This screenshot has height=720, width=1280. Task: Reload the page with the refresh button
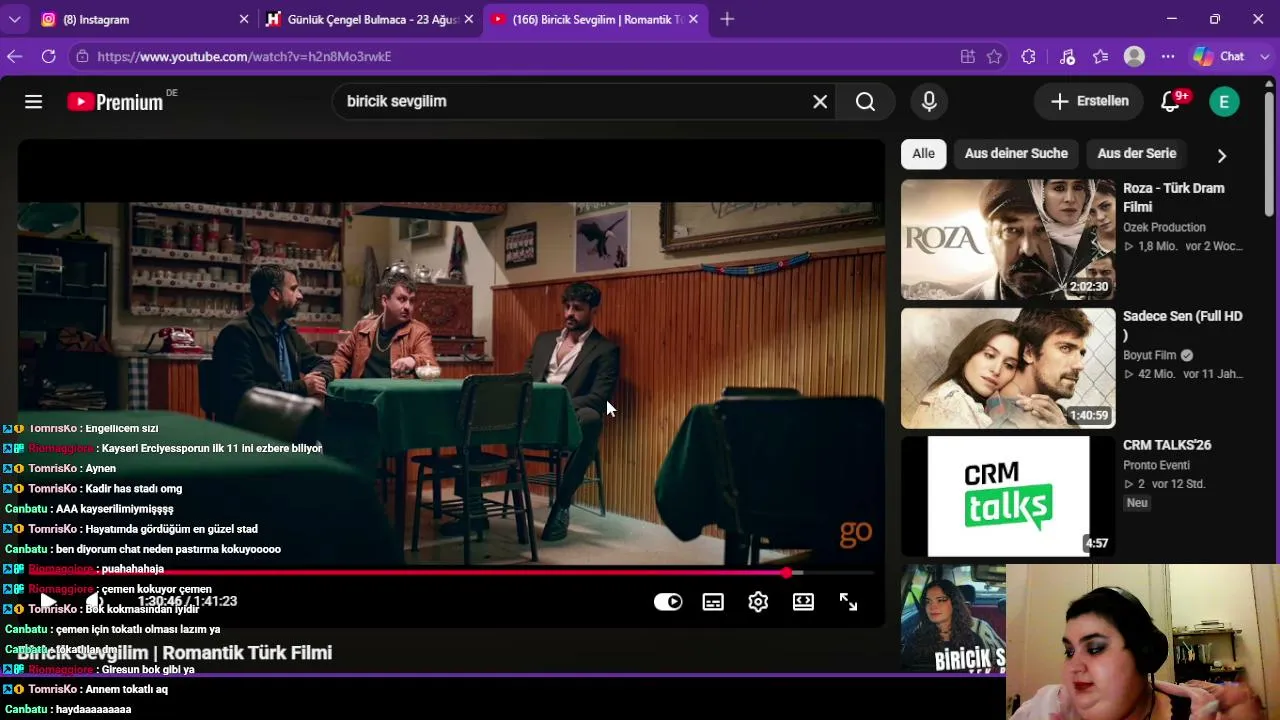click(48, 57)
